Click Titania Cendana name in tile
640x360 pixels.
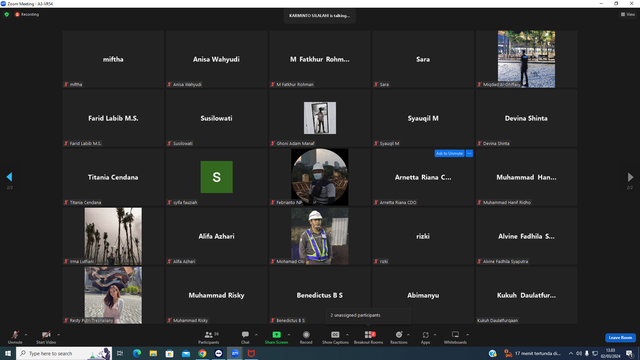[x=113, y=177]
